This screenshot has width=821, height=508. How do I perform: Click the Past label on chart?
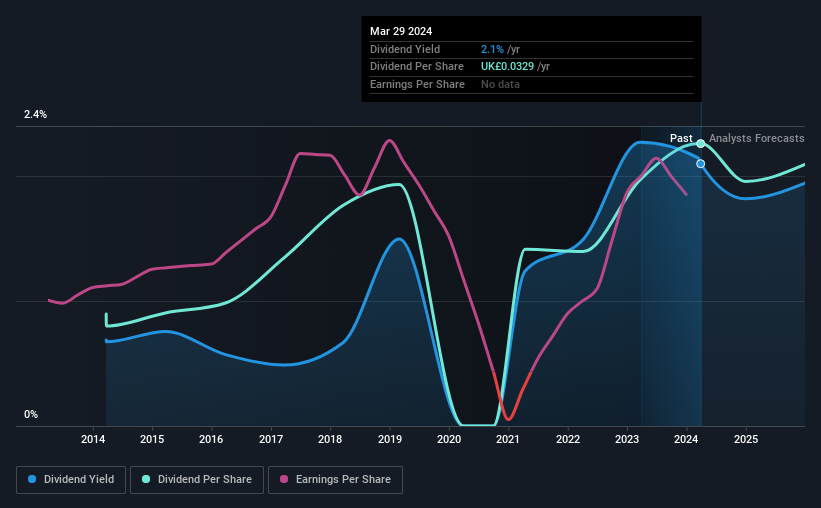tap(681, 138)
